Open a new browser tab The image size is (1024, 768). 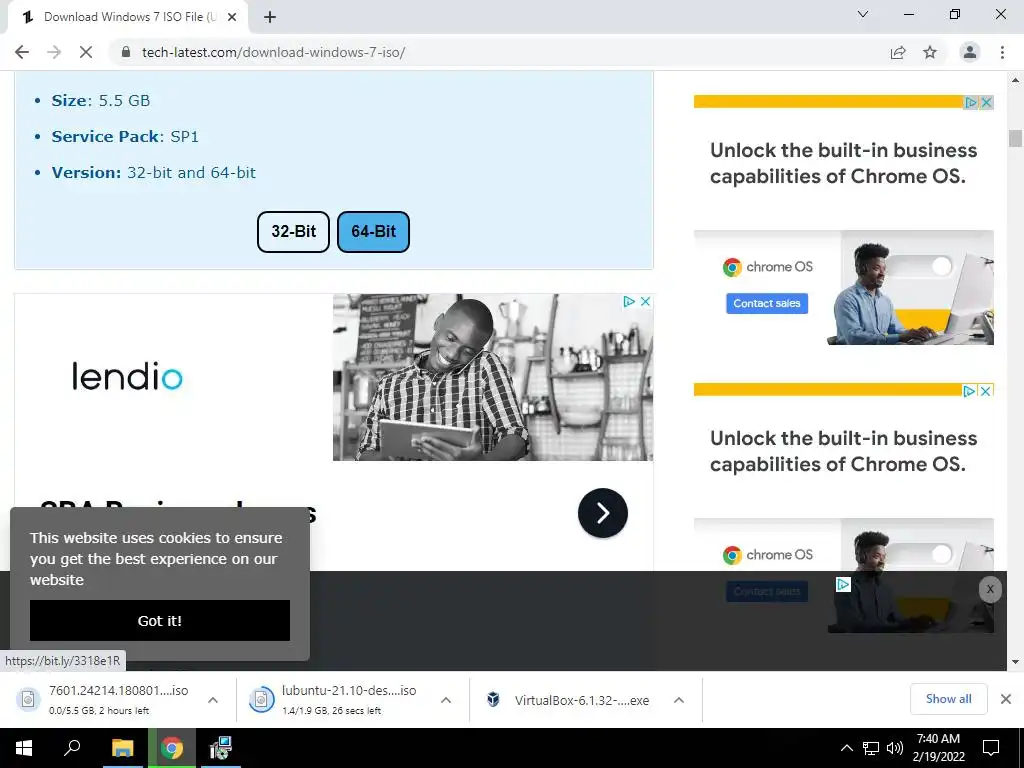[x=270, y=17]
